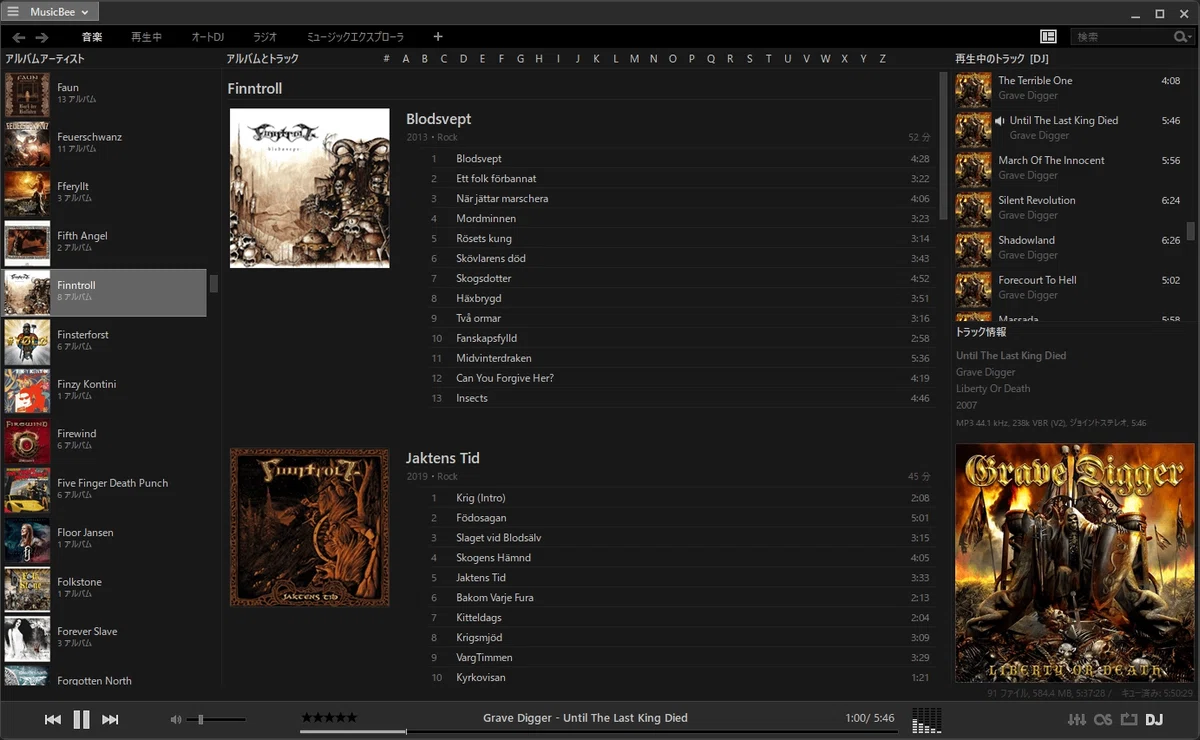Switch to the 音楽 tab
This screenshot has width=1200, height=740.
pyautogui.click(x=92, y=37)
